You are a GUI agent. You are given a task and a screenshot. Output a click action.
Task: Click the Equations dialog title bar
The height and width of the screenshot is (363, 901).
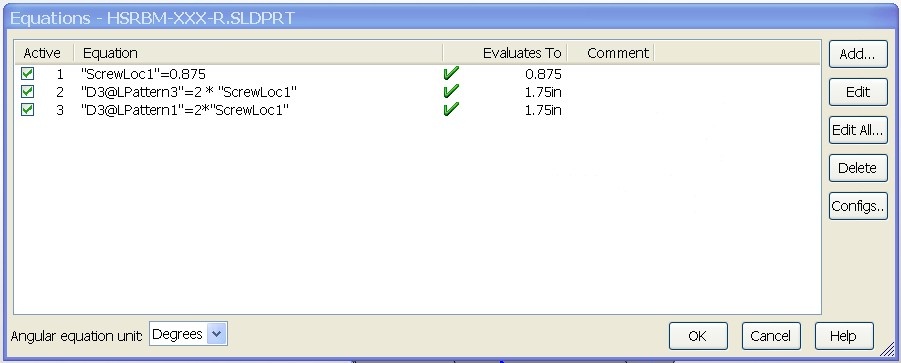pos(450,18)
